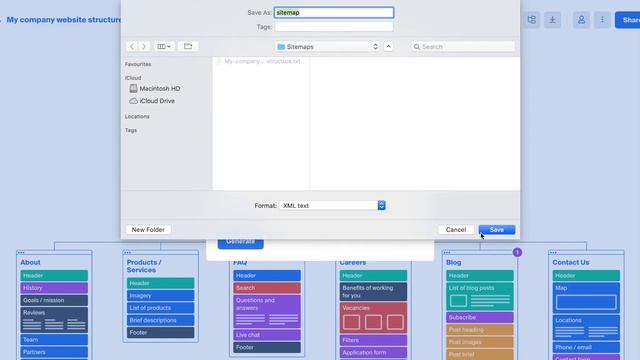Click the Tags input field
Viewport: 640px width, 360px height.
click(334, 27)
